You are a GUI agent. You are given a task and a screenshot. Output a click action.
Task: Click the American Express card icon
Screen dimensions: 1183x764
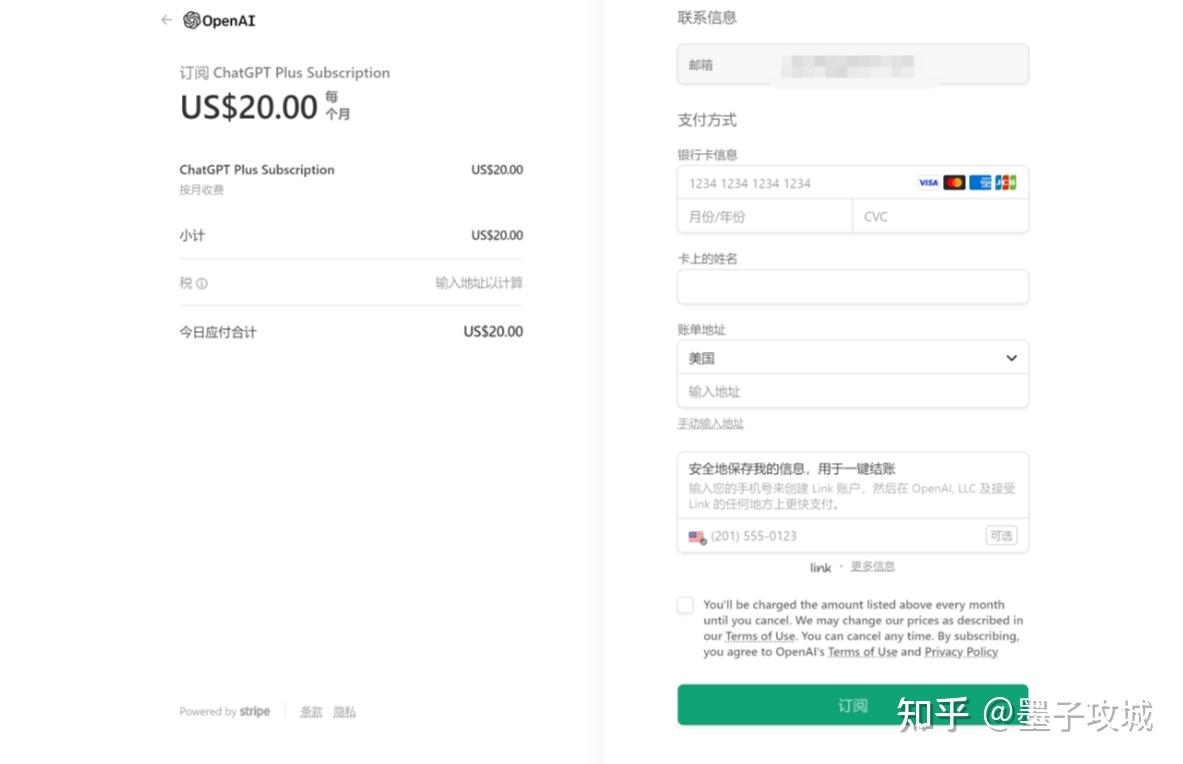click(x=979, y=183)
